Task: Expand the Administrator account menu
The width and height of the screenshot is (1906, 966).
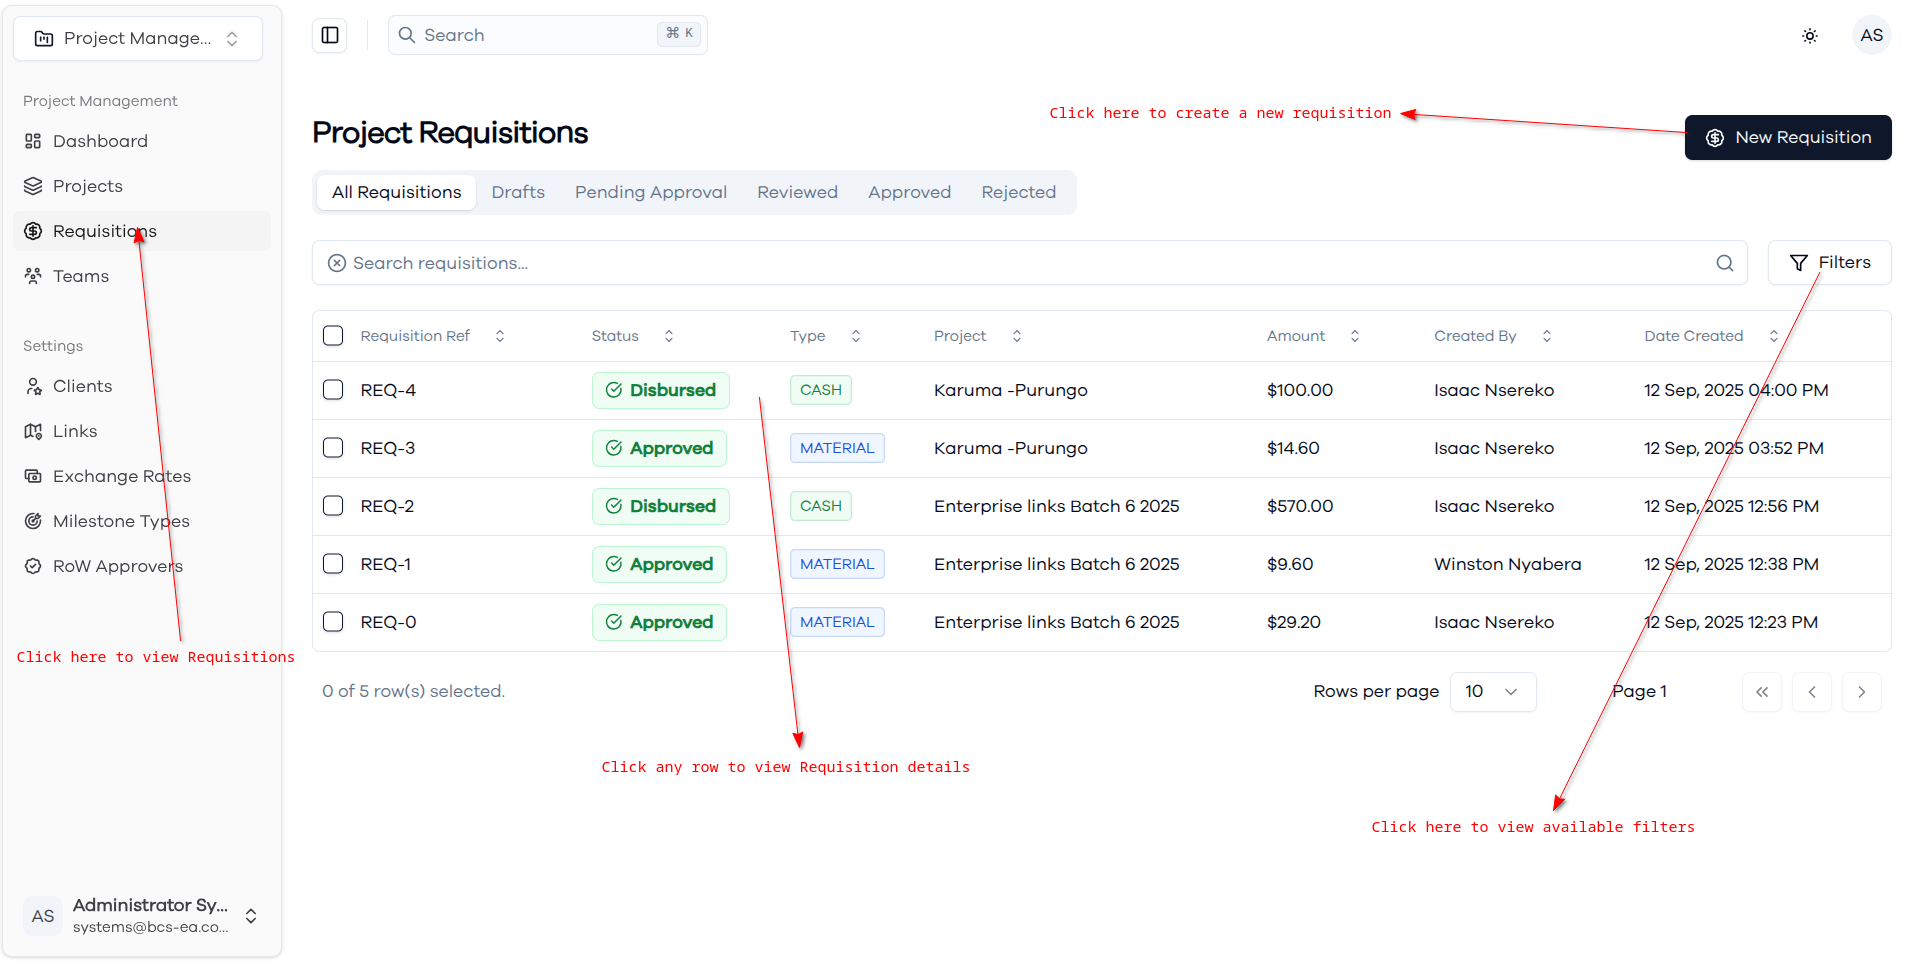Action: [141, 915]
